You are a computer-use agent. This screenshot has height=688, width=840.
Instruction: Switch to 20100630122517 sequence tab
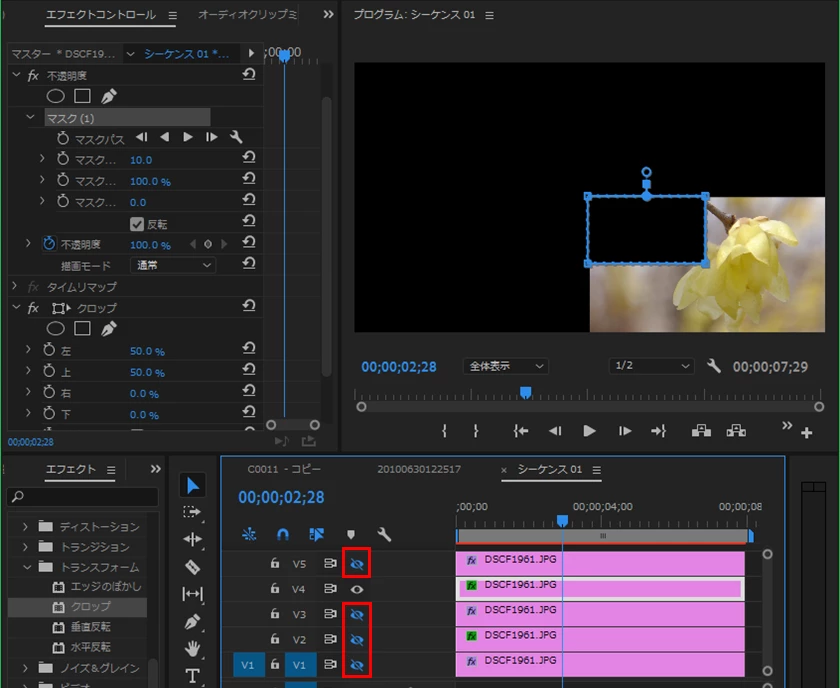pyautogui.click(x=419, y=469)
